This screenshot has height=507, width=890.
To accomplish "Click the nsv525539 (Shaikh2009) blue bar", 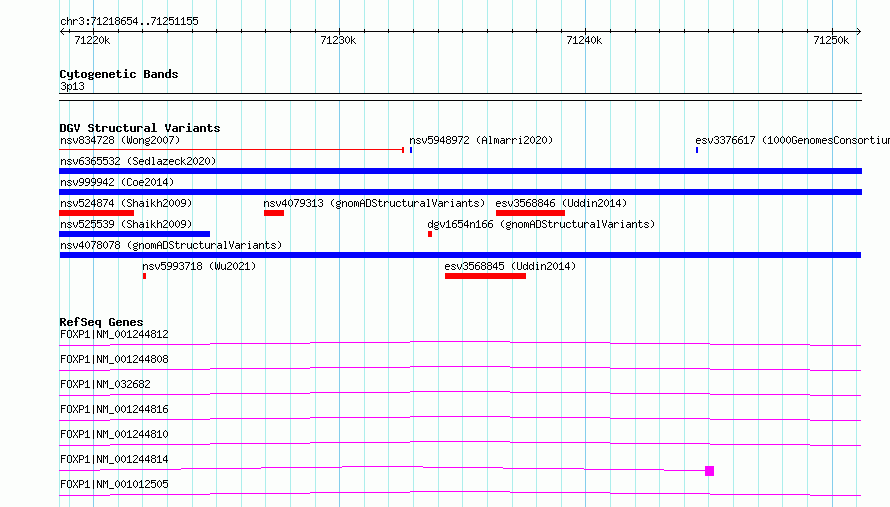I will (135, 234).
